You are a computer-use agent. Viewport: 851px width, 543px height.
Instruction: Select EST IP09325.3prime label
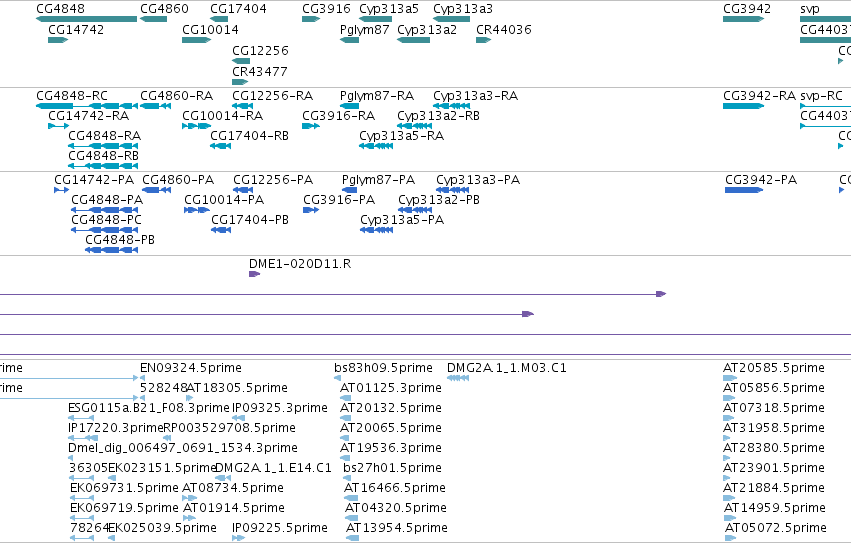280,408
